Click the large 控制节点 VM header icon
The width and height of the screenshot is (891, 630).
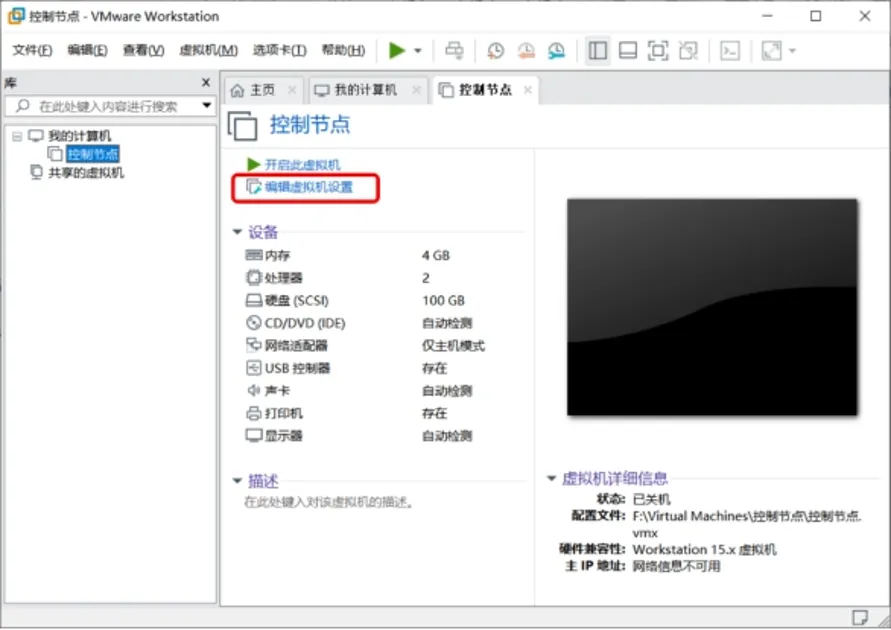tap(243, 126)
